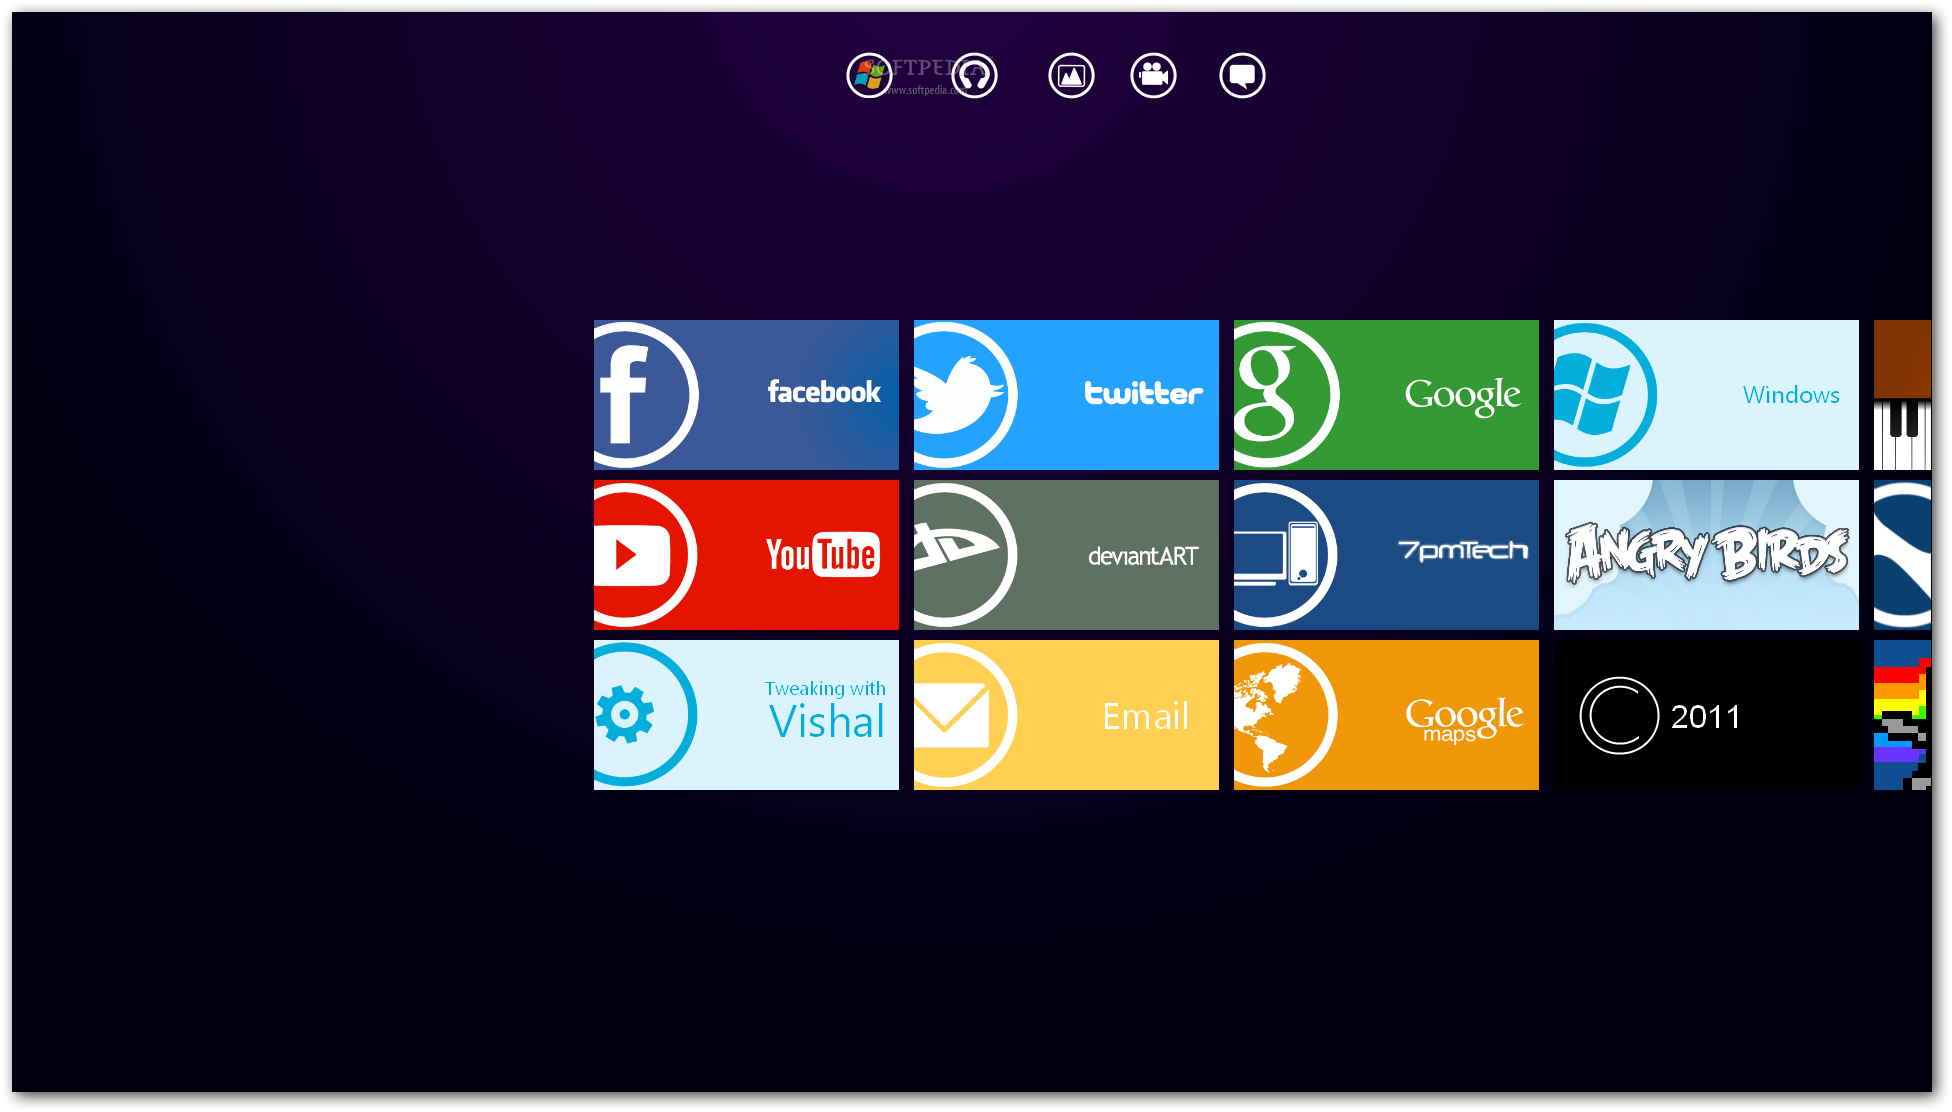This screenshot has height=1112, width=1952.
Task: Open the black 2011 tile
Action: point(1706,715)
